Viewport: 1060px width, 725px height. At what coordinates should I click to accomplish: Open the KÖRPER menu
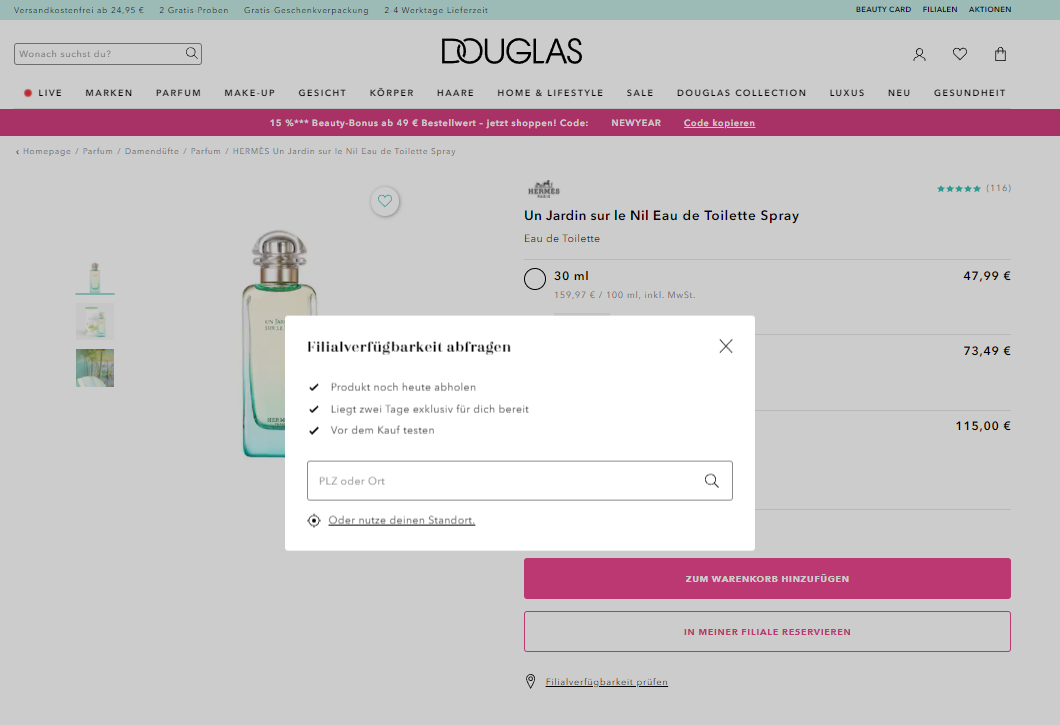[391, 93]
